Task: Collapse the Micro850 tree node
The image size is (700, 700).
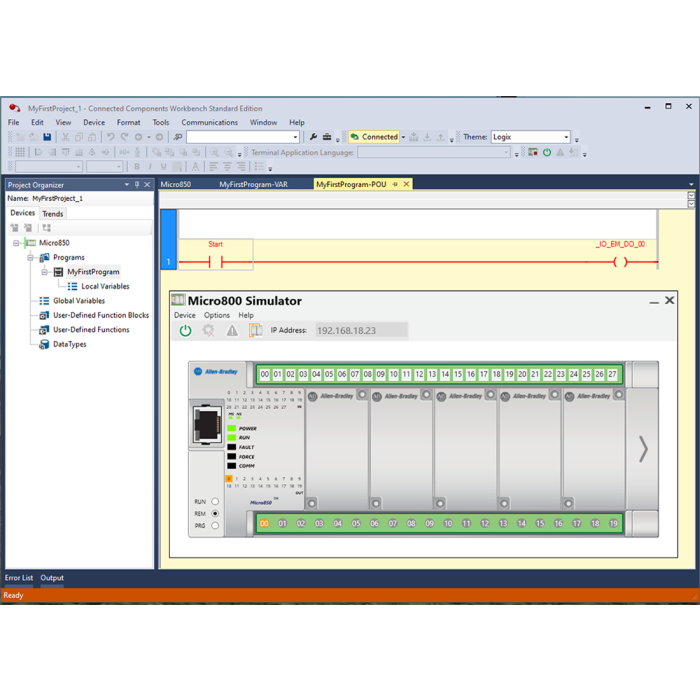Action: click(17, 243)
